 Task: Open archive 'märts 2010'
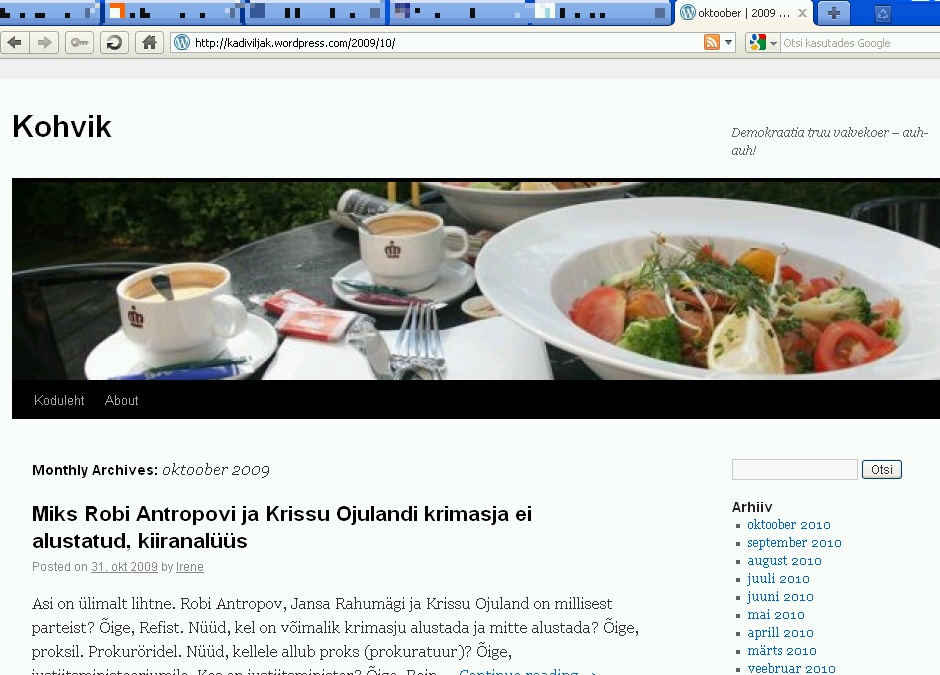coord(782,650)
